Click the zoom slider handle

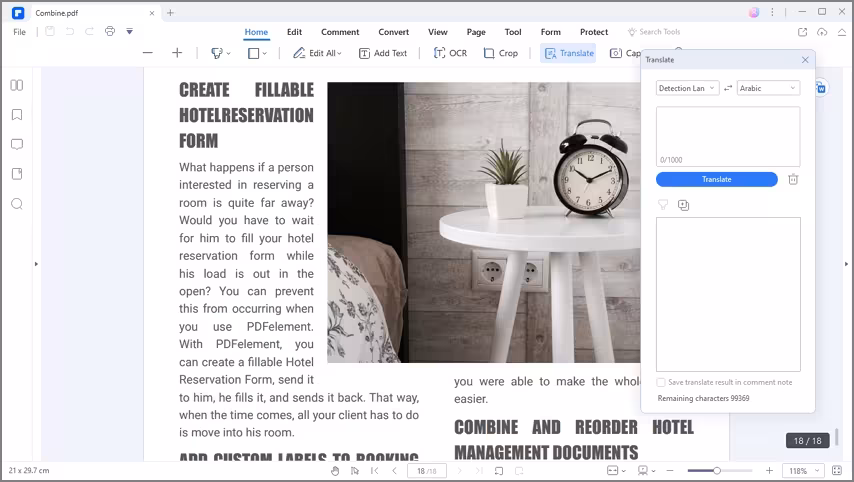(x=717, y=471)
